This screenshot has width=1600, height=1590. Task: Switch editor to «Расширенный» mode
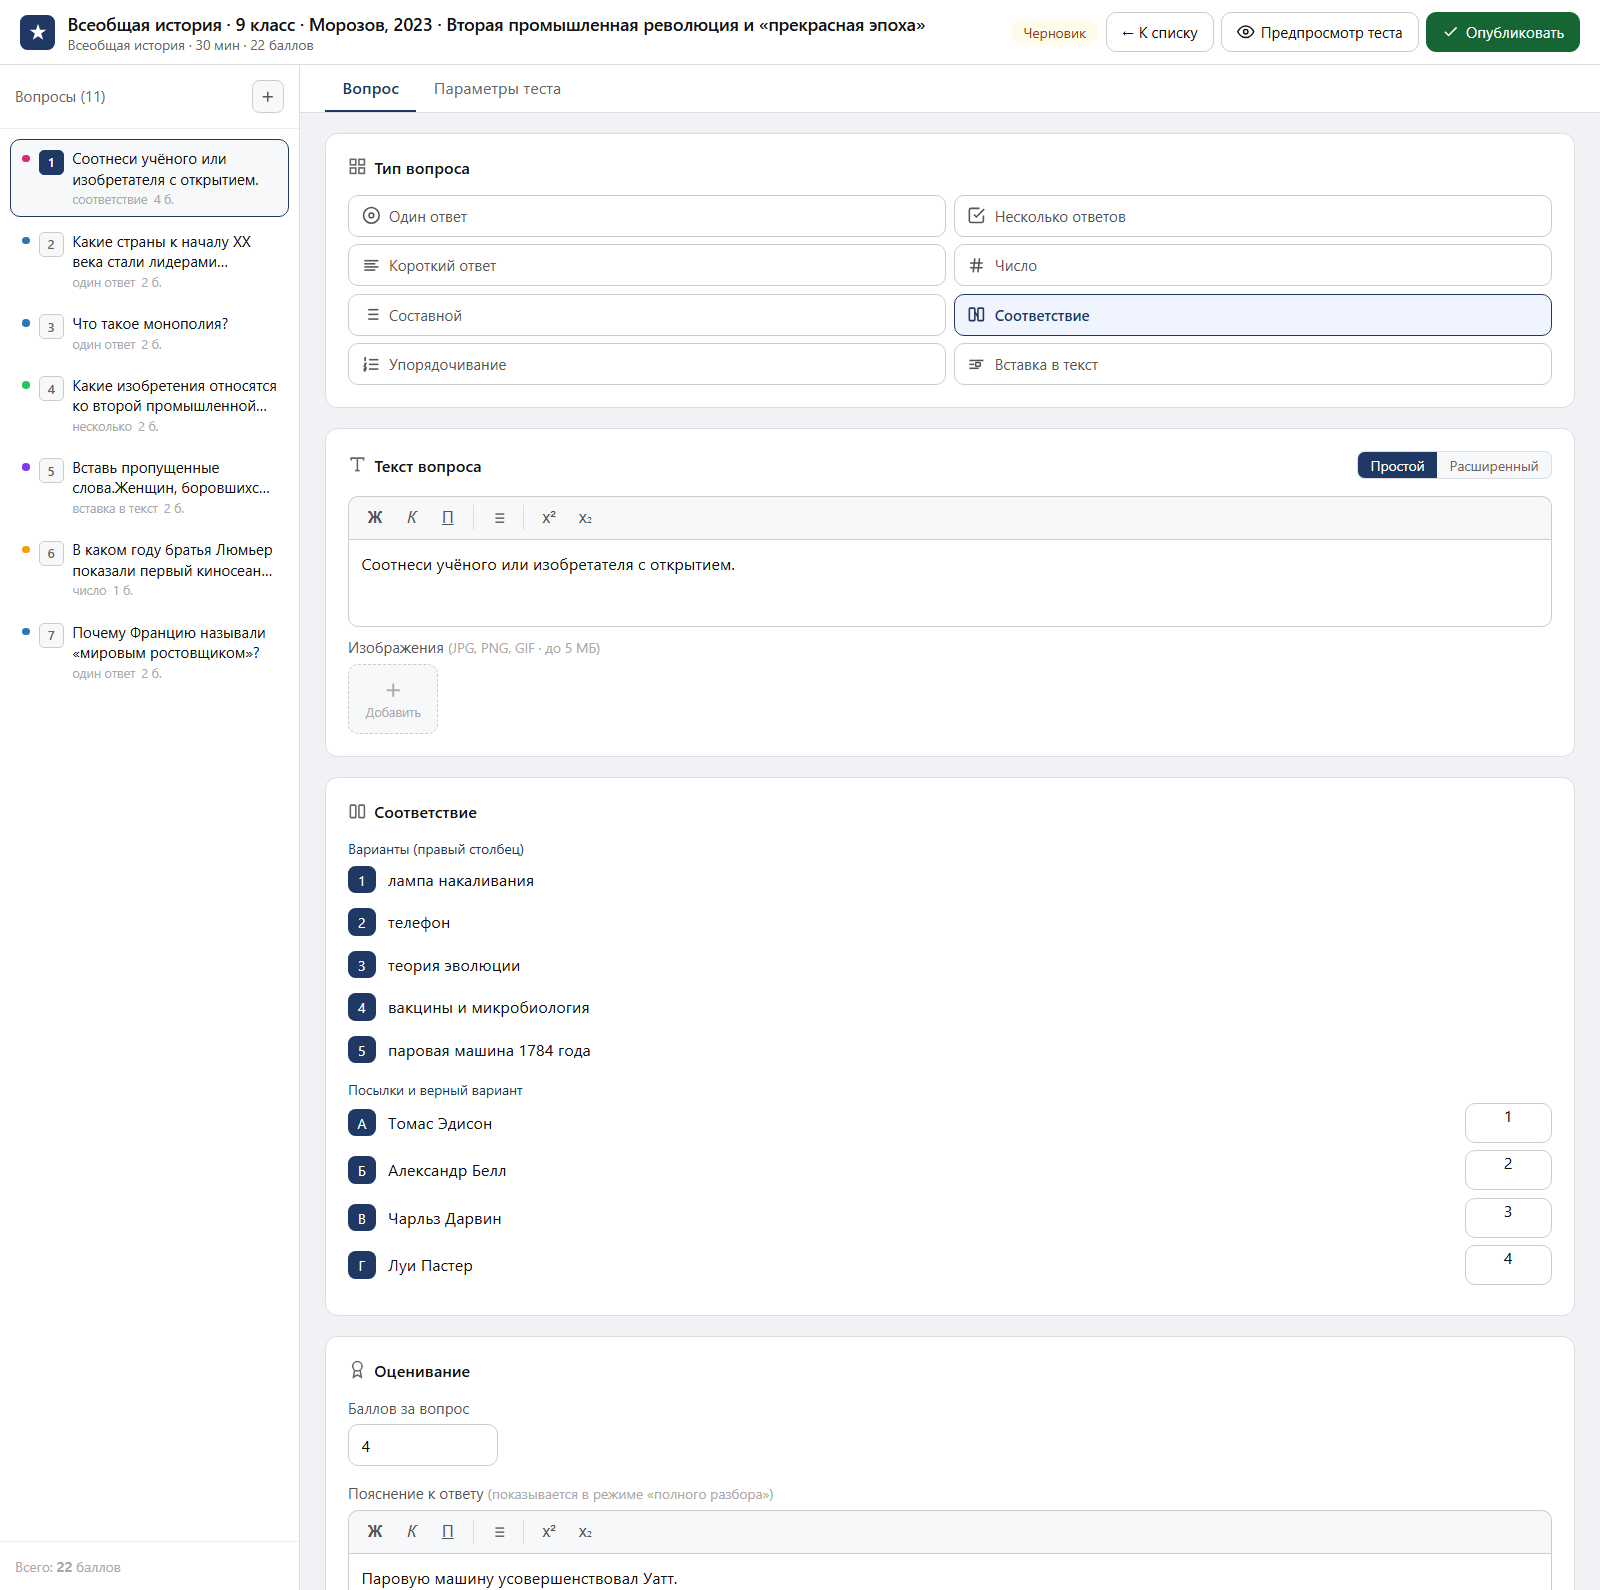click(1494, 466)
